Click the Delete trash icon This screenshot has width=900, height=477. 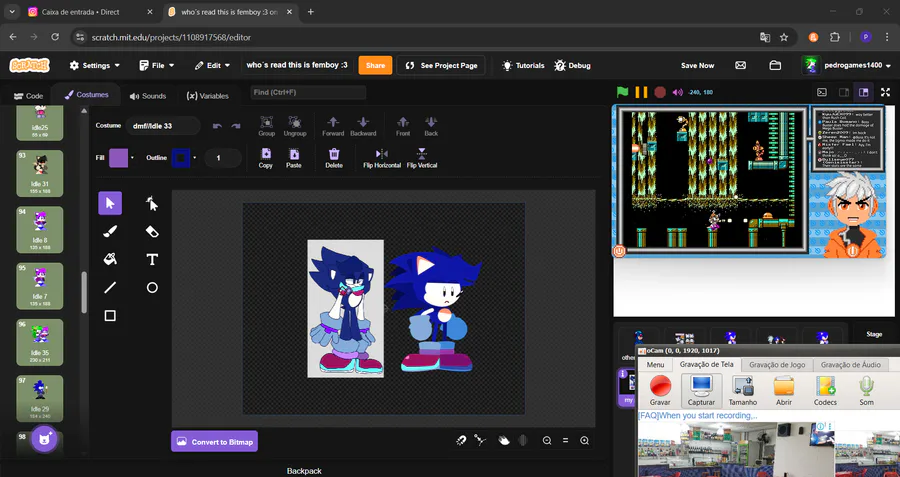[334, 158]
